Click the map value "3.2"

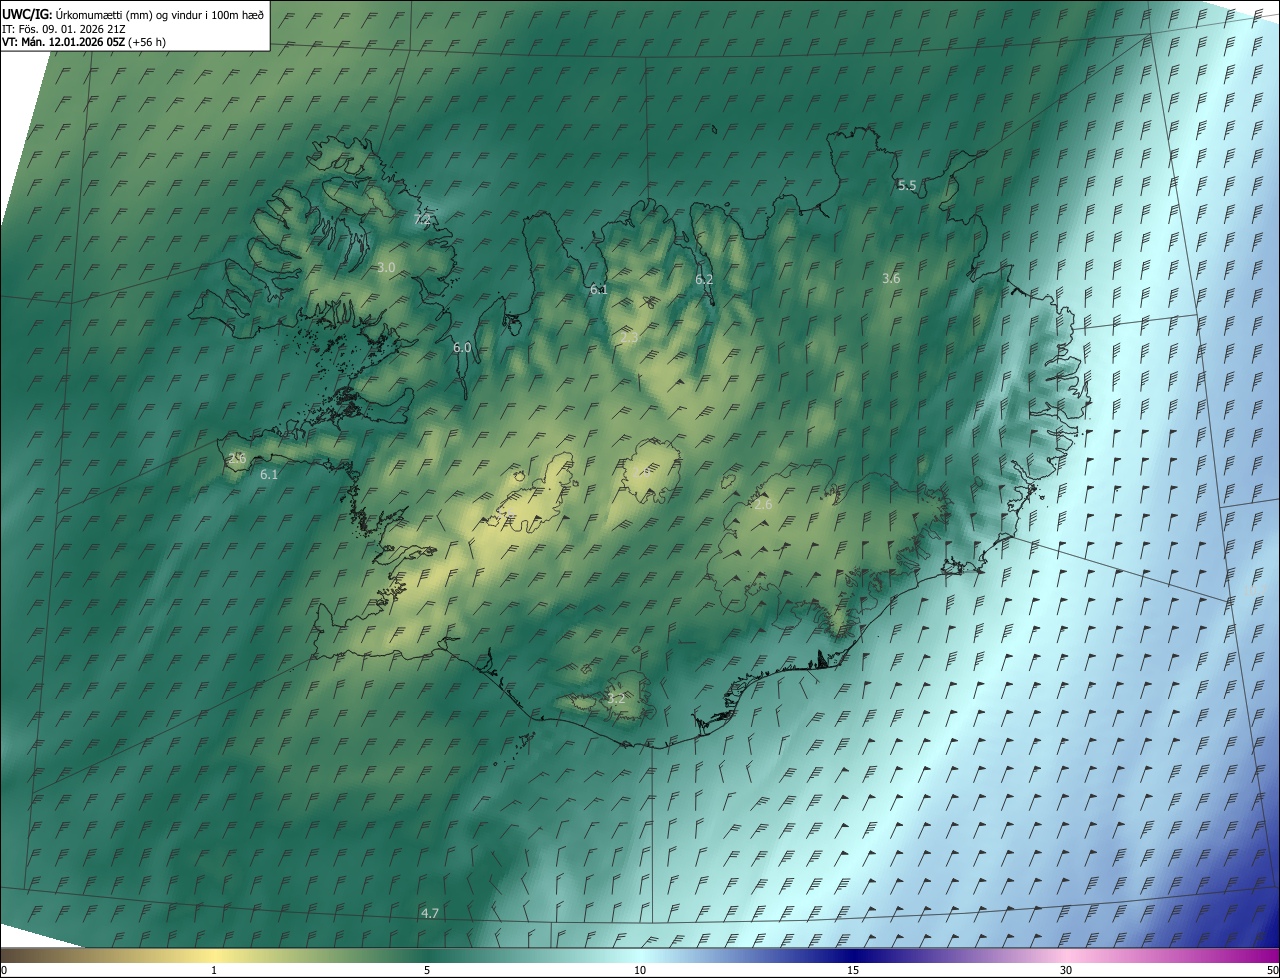click(616, 698)
